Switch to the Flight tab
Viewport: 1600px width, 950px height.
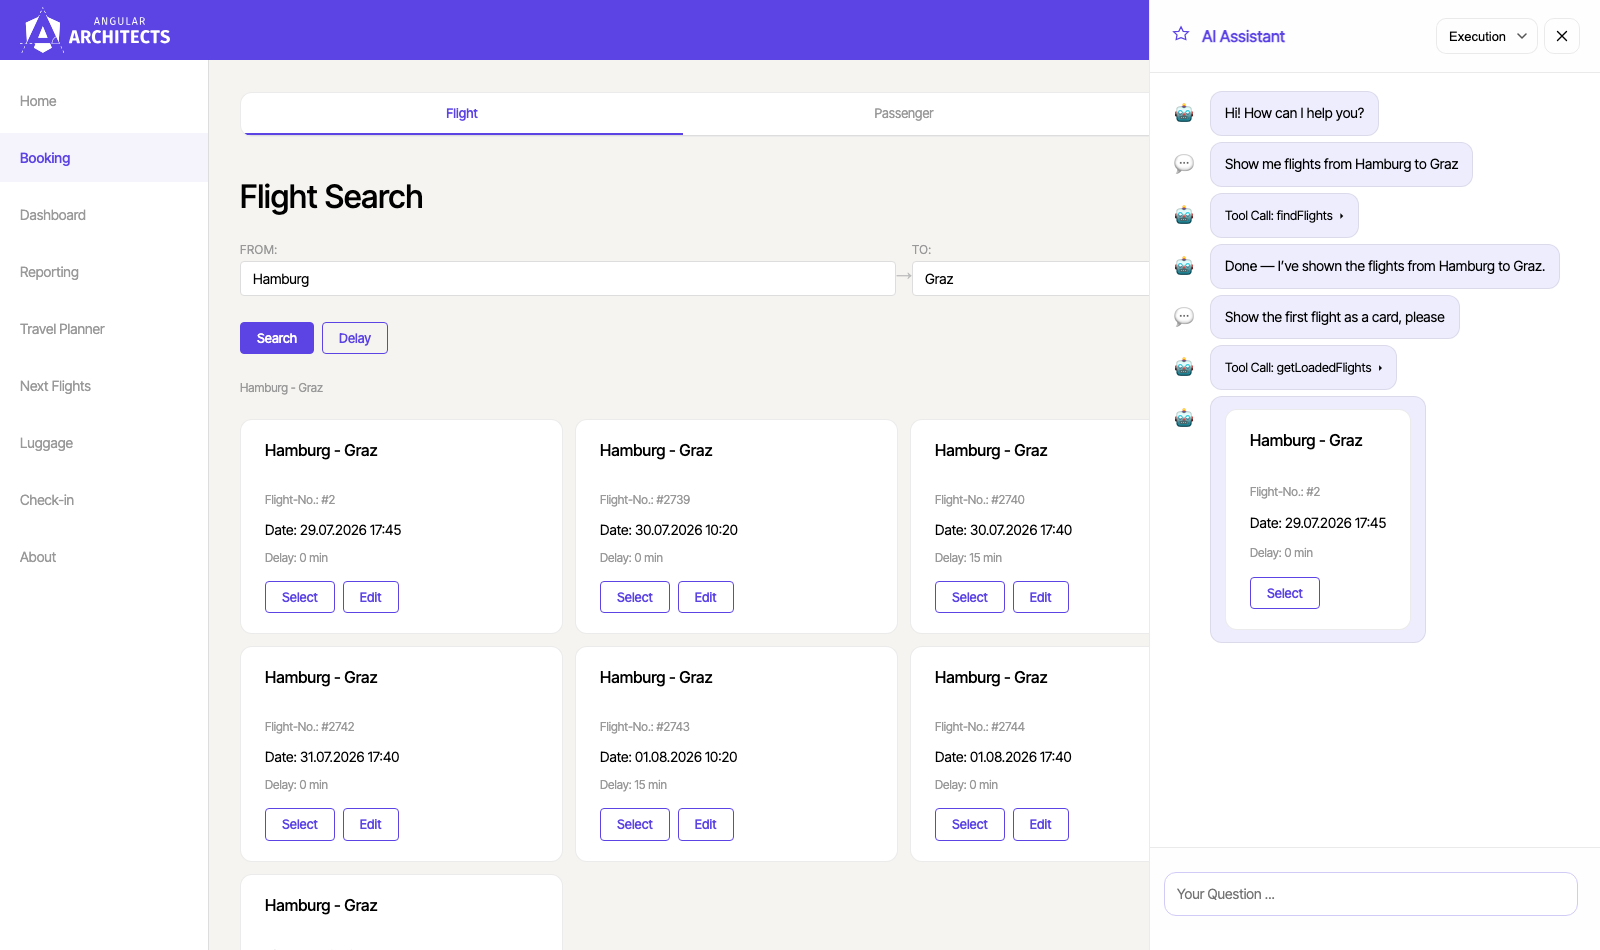(462, 114)
